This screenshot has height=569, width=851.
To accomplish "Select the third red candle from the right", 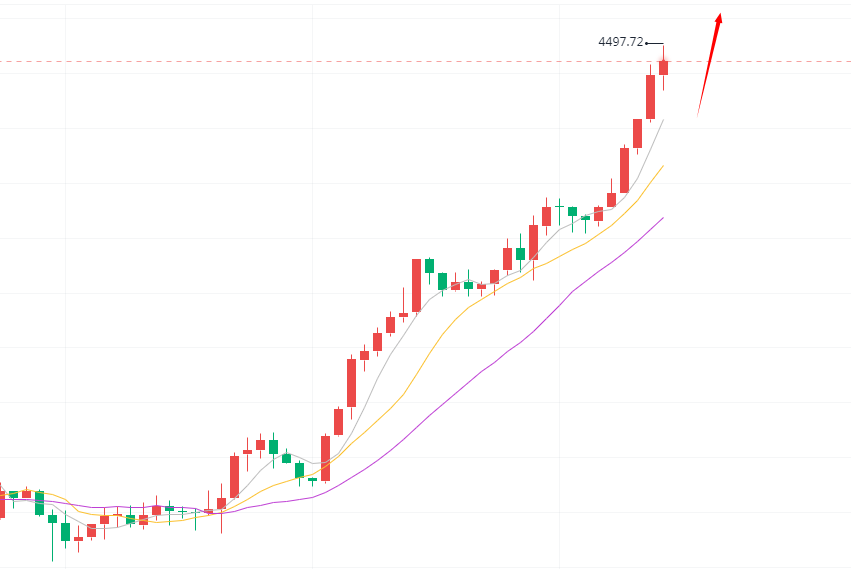I will click(x=637, y=133).
